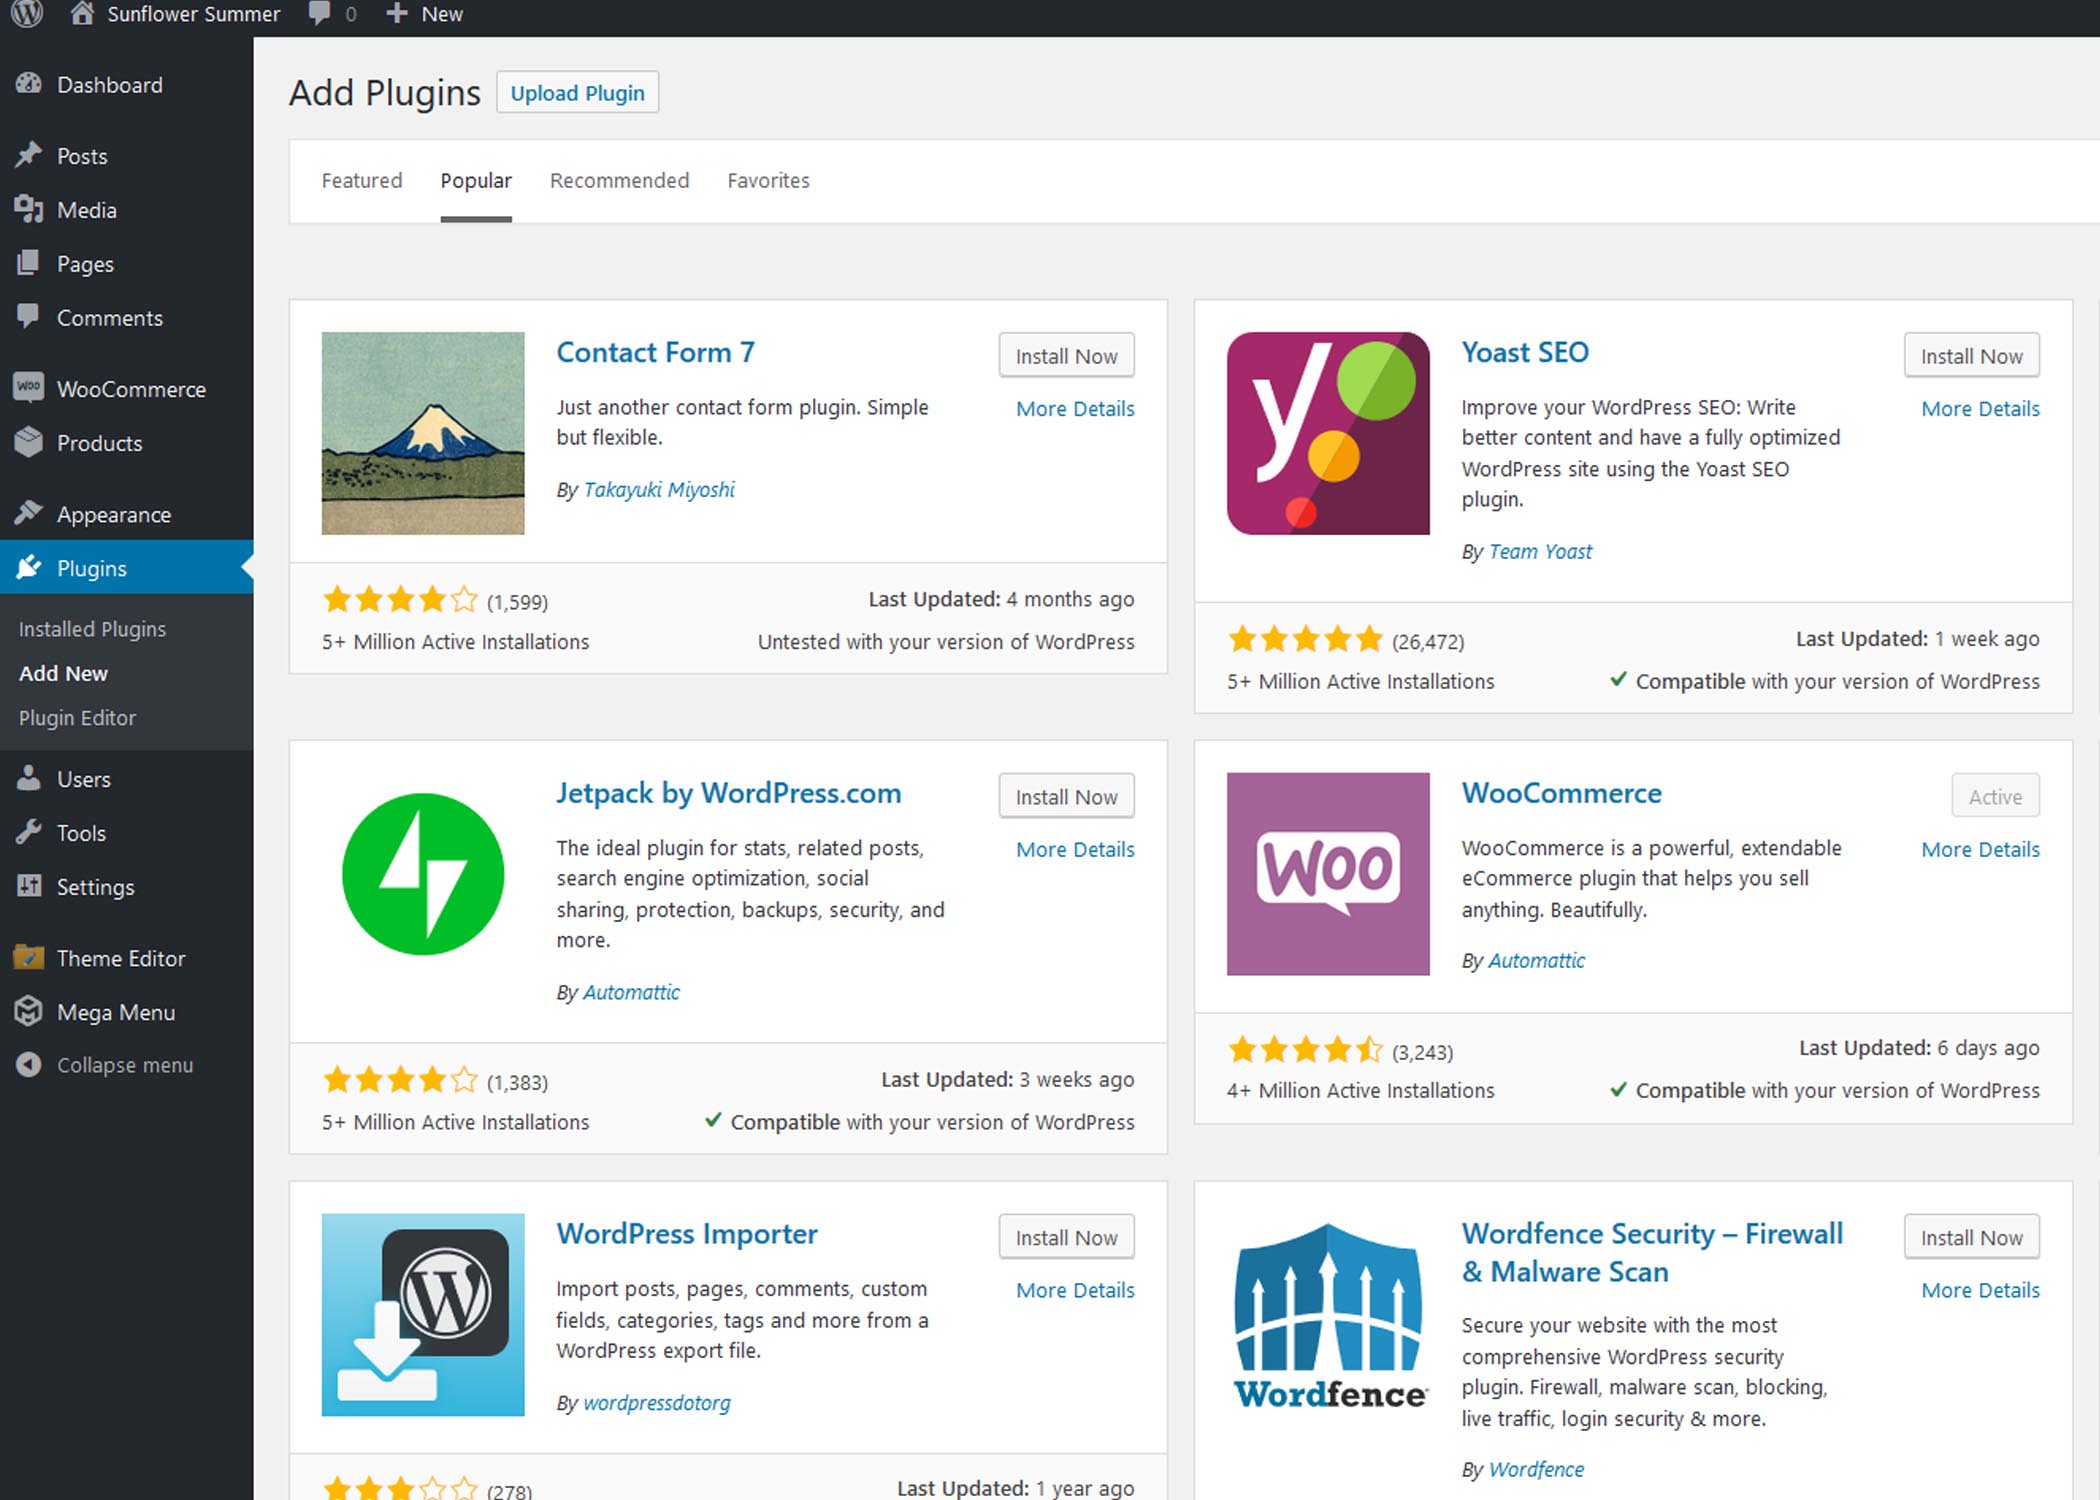Image resolution: width=2100 pixels, height=1500 pixels.
Task: Click the WooCommerce woo icon in sidebar
Action: (x=29, y=388)
